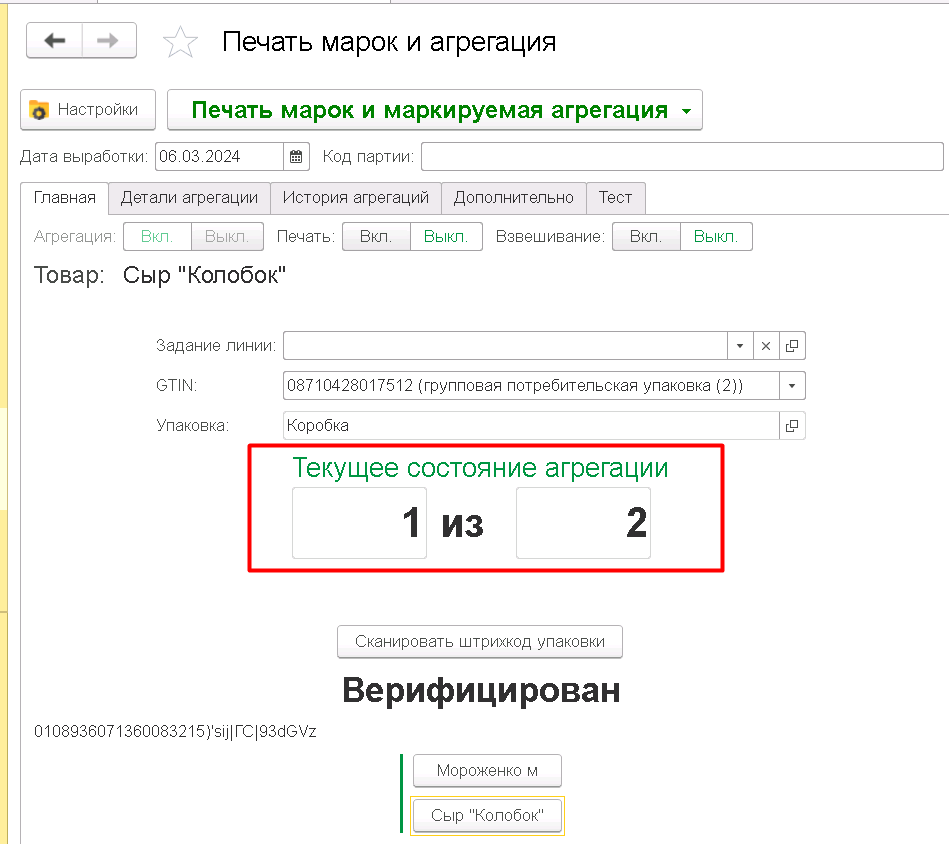949x844 pixels.
Task: Click the scanned code 010893607136008321 text
Action: 175,732
